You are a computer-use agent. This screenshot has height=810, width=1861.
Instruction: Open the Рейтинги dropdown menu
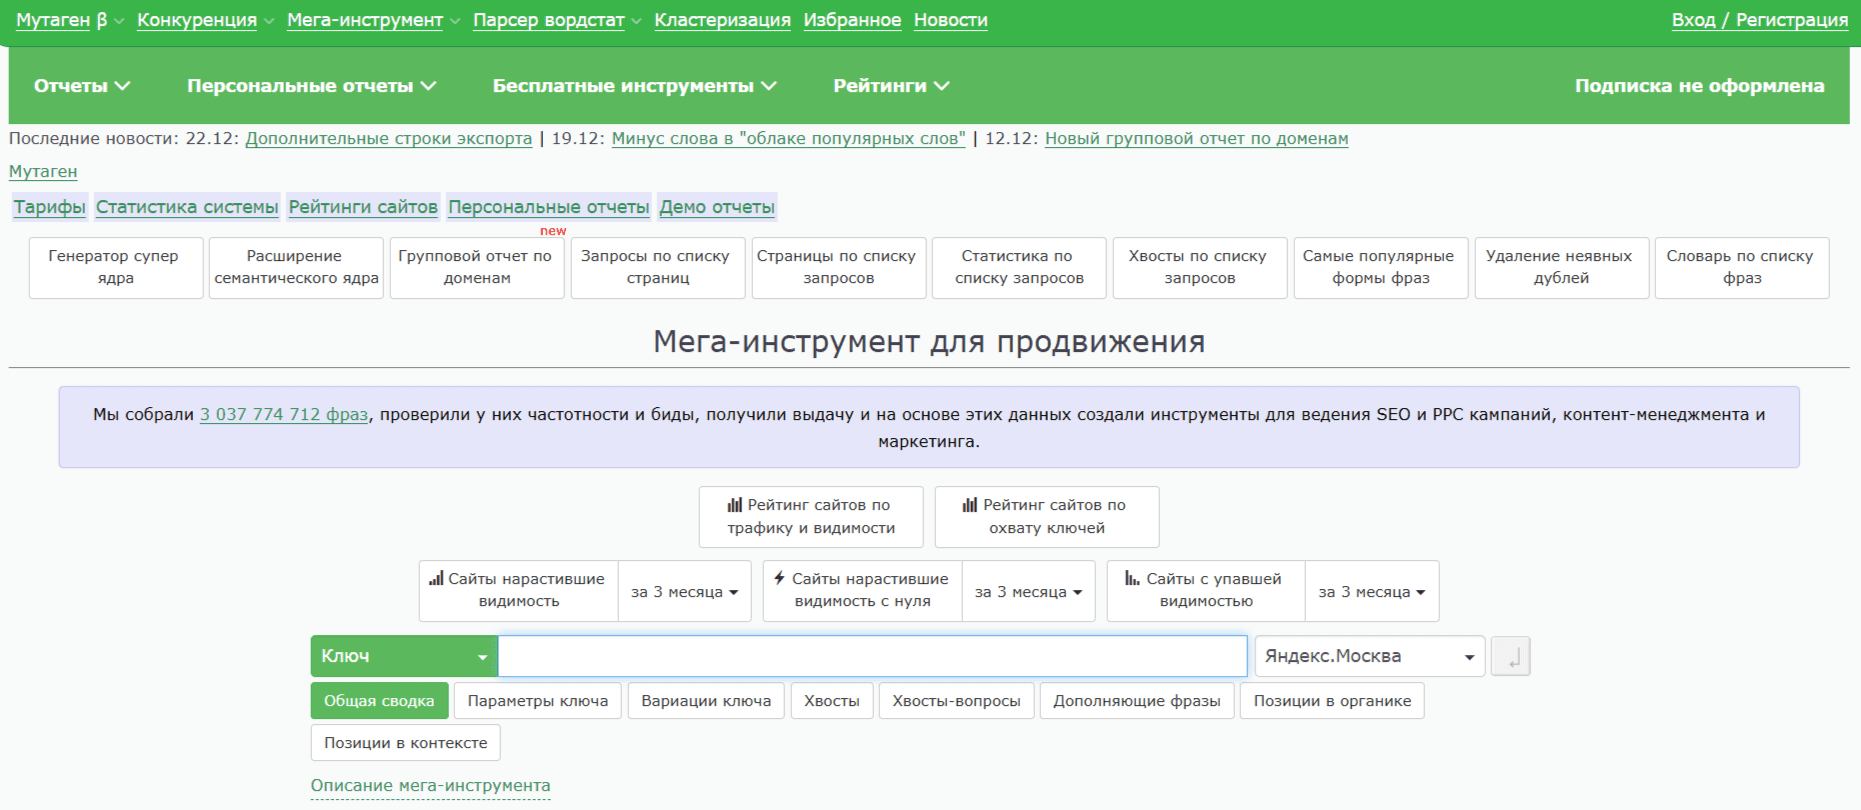click(x=891, y=86)
